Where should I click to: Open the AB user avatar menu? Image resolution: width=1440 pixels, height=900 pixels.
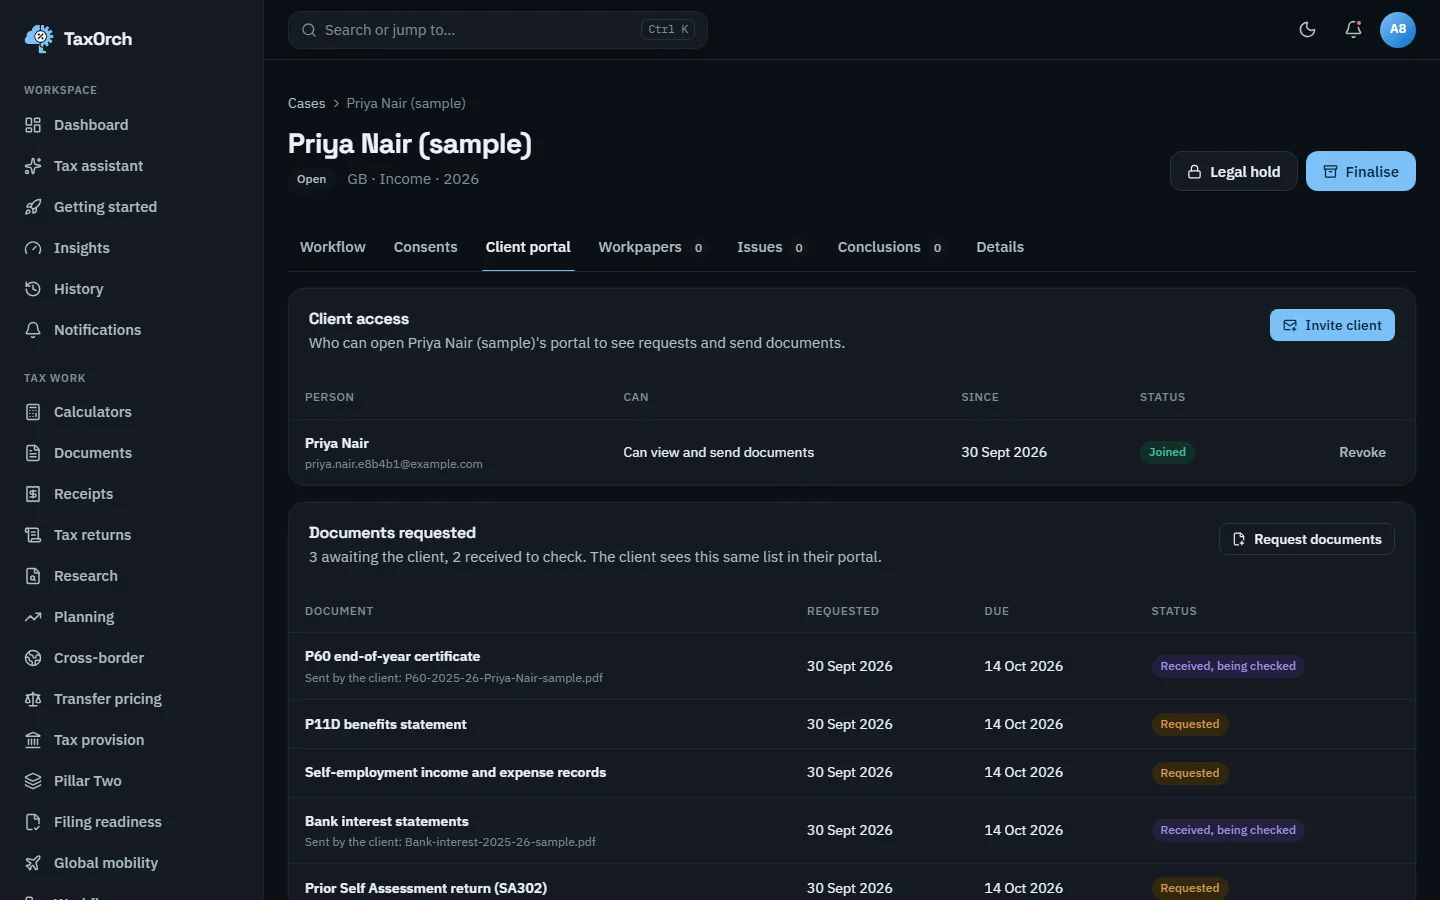(1398, 29)
